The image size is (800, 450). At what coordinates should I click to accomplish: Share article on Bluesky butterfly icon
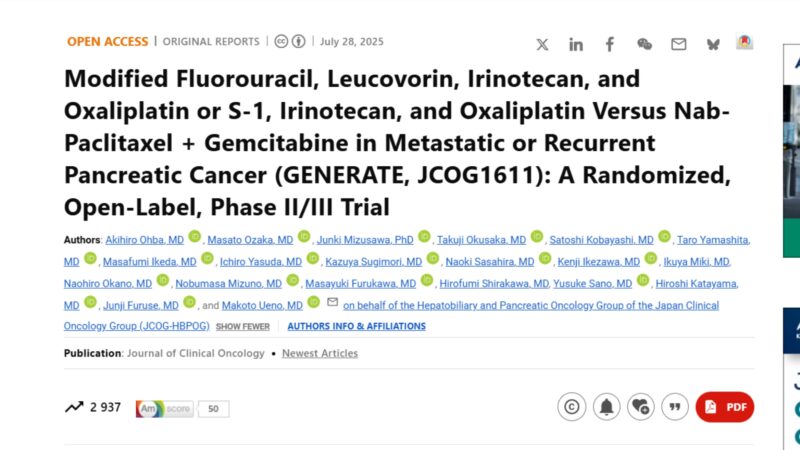(x=713, y=45)
